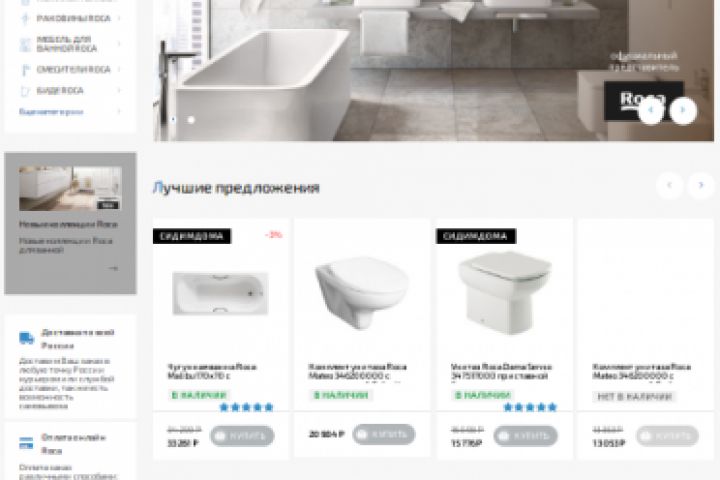Click the bidet icon beside Биде Roca
Image resolution: width=720 pixels, height=480 pixels.
pyautogui.click(x=25, y=91)
